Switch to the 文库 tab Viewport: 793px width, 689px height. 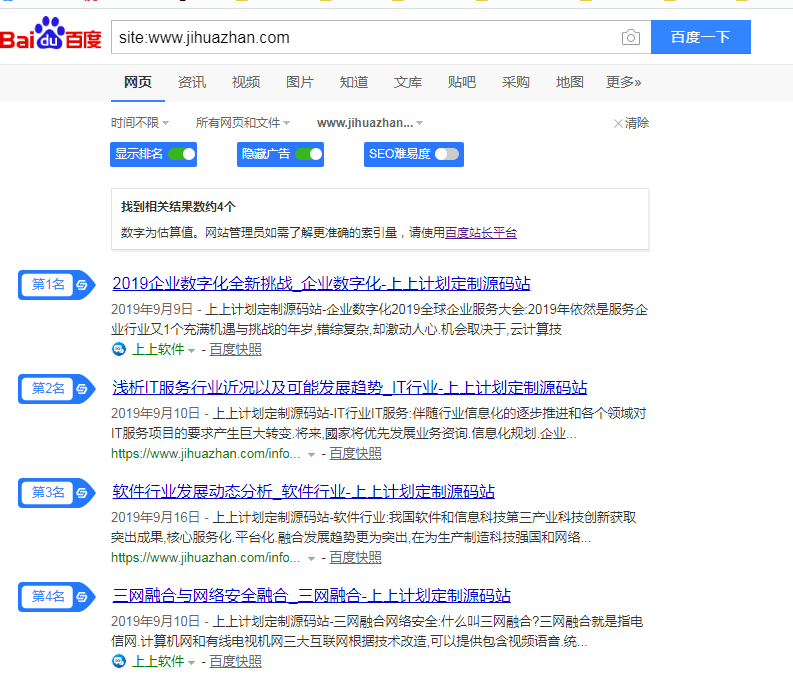408,82
